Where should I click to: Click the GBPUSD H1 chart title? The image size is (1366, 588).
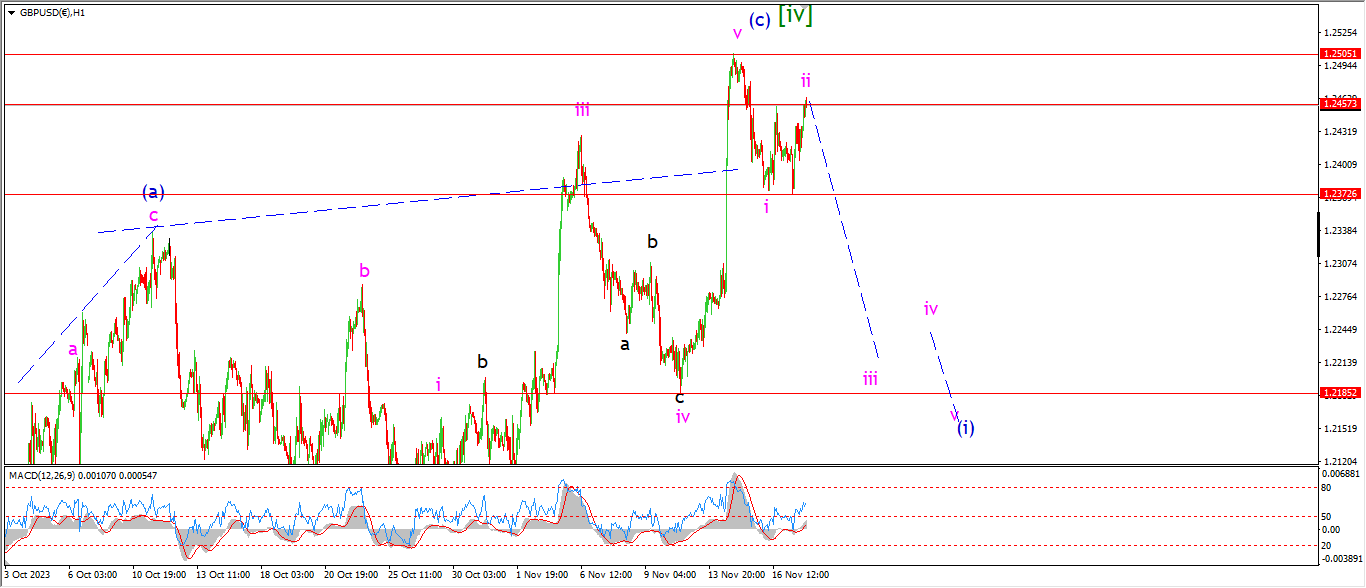click(52, 13)
